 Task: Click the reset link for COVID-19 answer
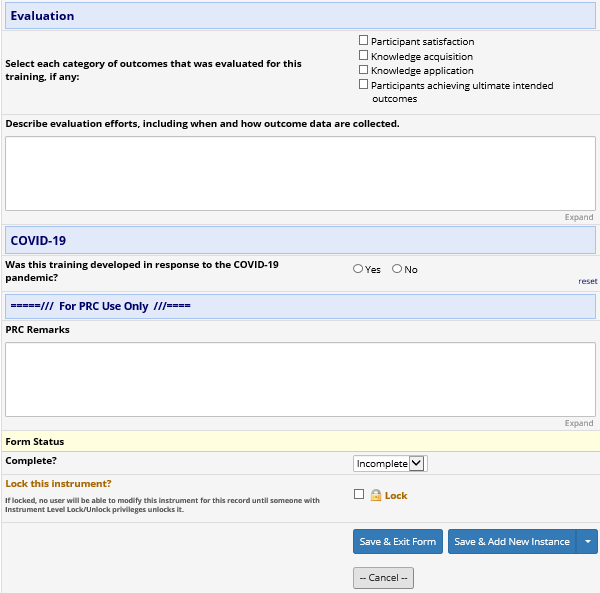[588, 281]
